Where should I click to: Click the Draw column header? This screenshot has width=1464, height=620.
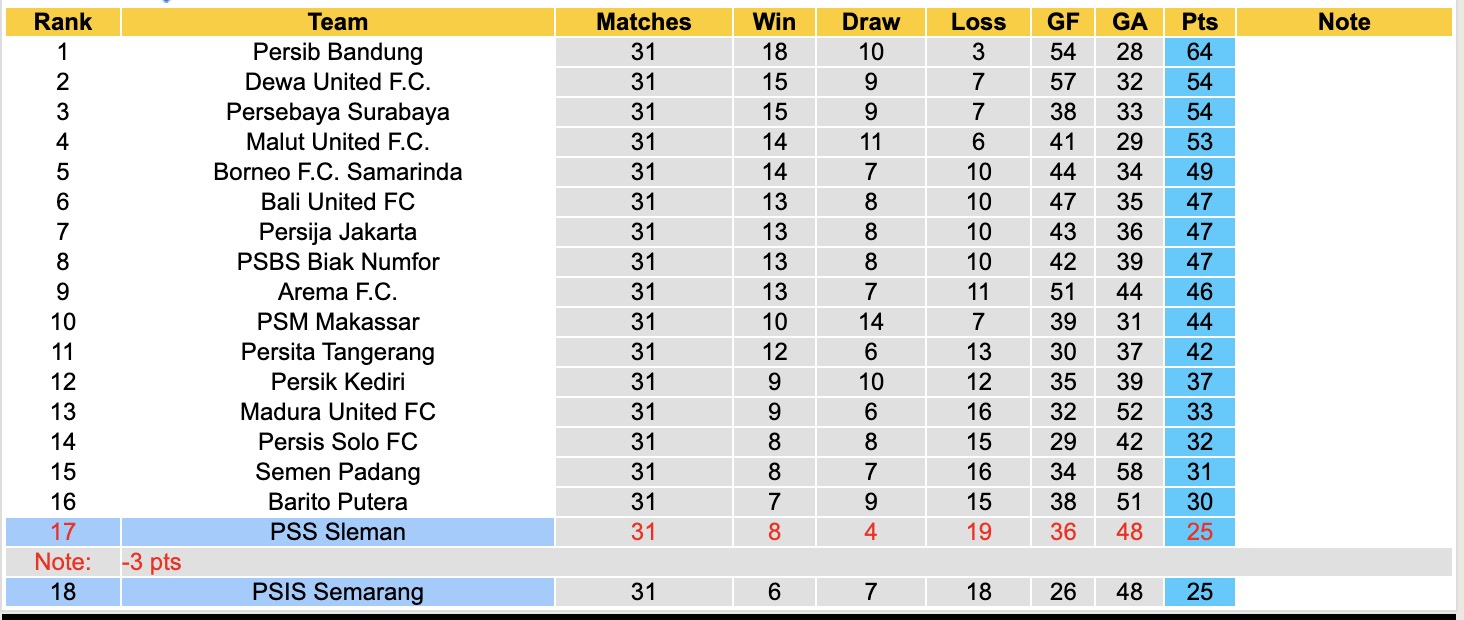[870, 22]
